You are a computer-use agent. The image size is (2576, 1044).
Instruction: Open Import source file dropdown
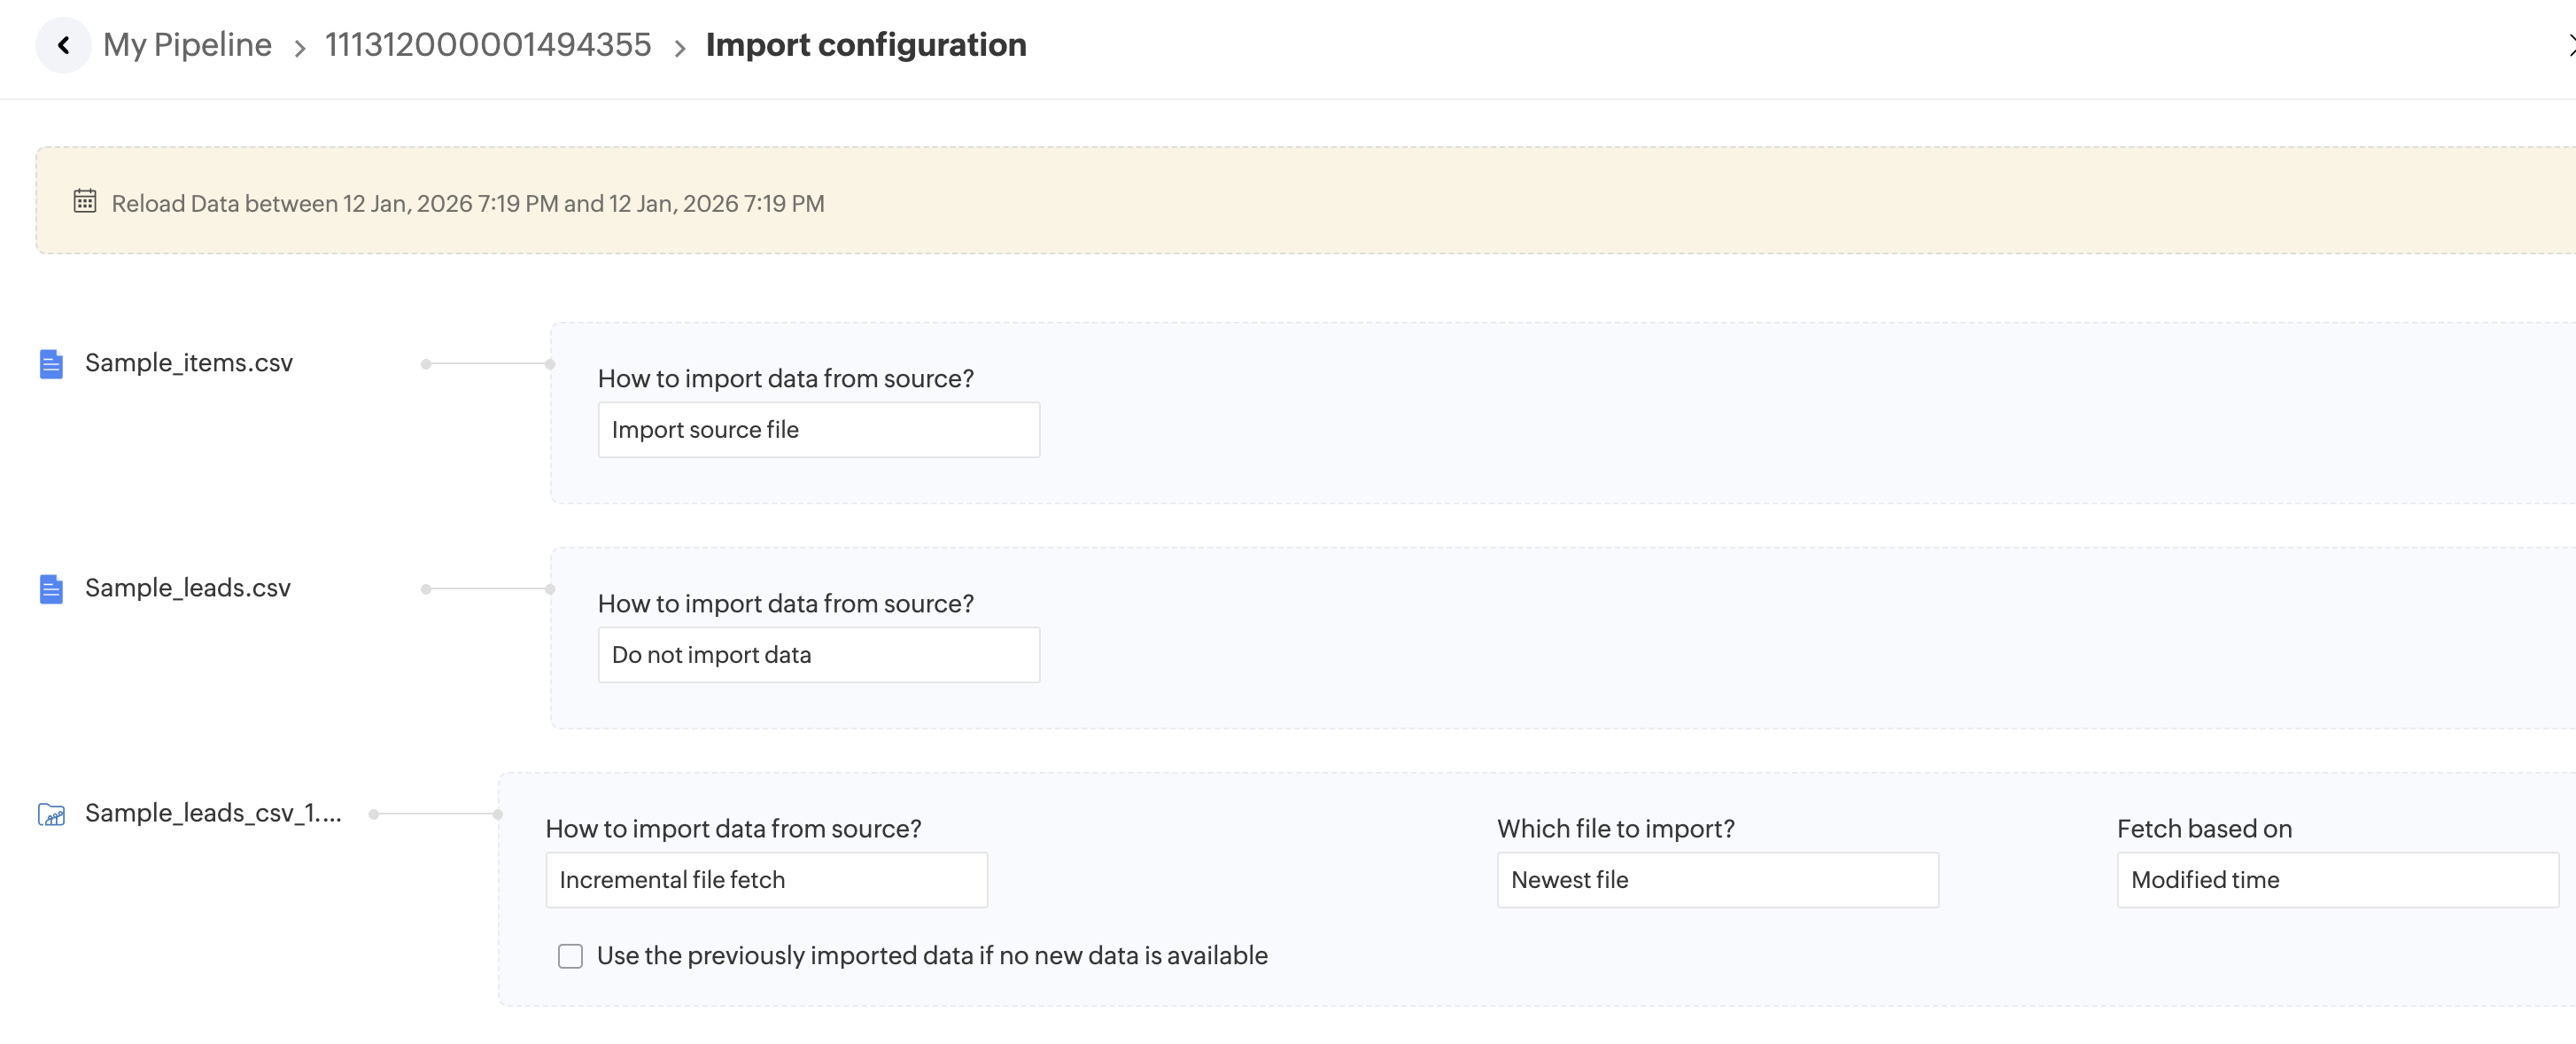click(x=818, y=430)
